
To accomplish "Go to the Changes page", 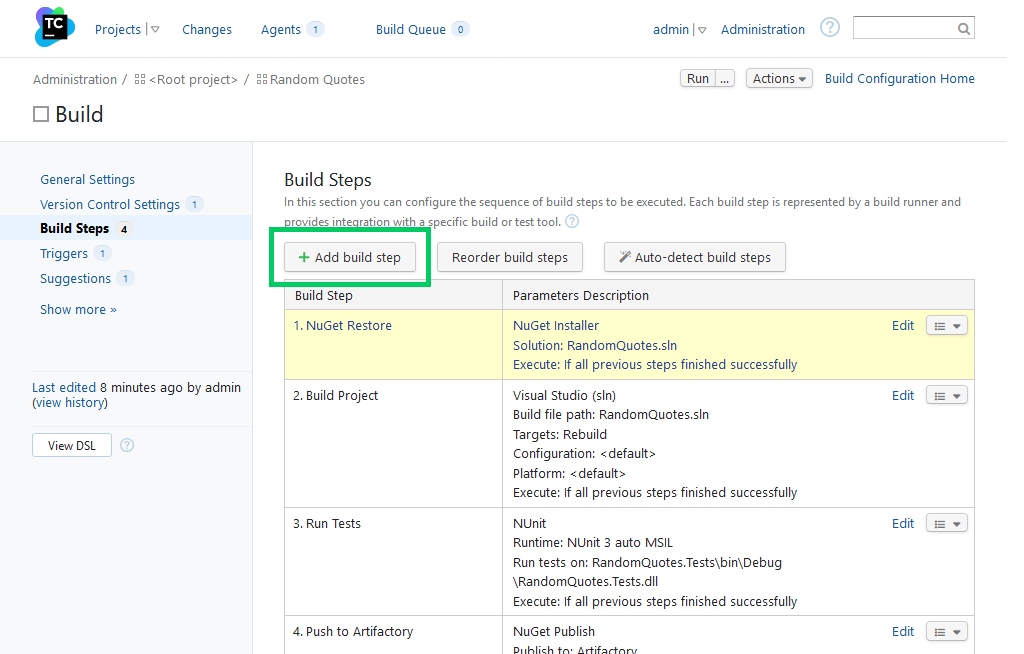I will (207, 29).
